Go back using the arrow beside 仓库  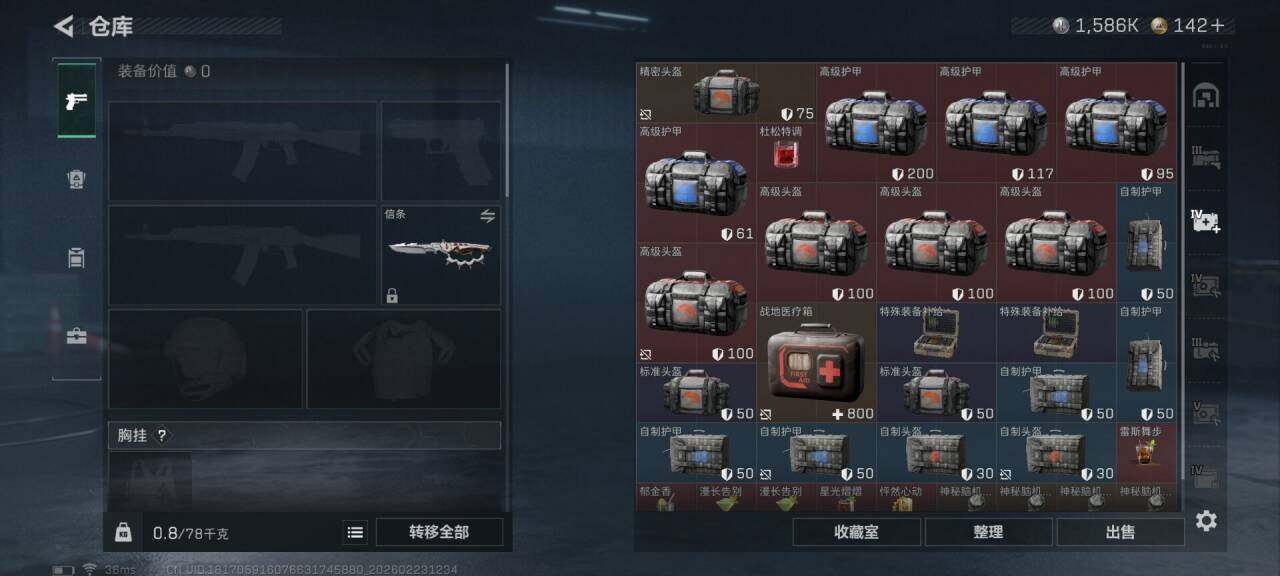click(x=64, y=26)
